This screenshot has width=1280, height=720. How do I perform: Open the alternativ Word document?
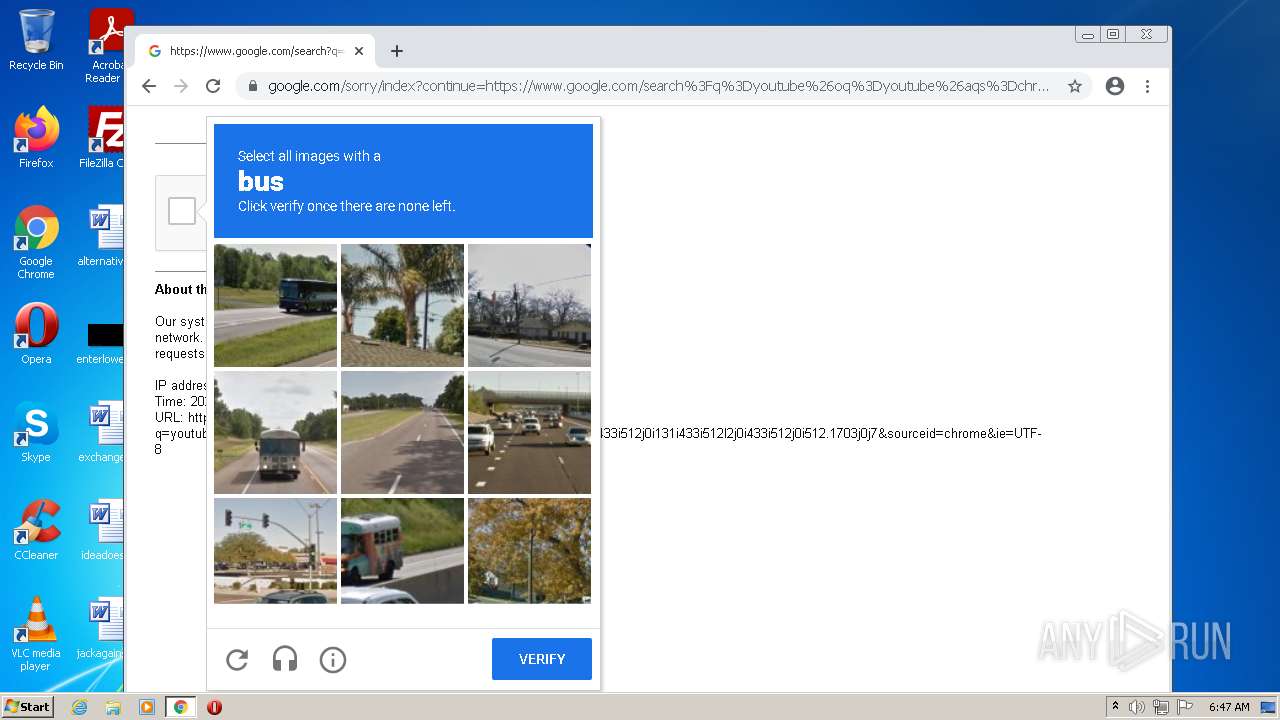click(x=103, y=236)
